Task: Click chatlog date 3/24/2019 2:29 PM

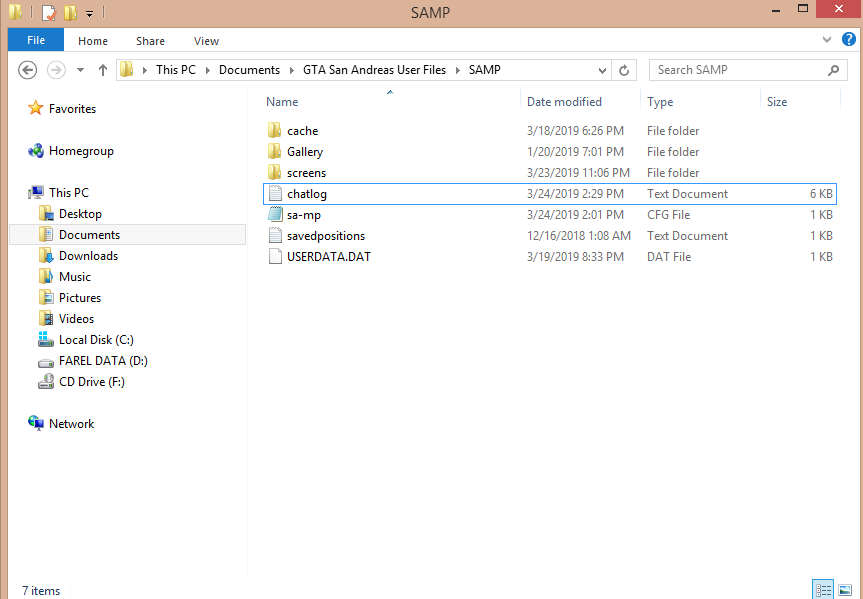Action: pyautogui.click(x=575, y=194)
